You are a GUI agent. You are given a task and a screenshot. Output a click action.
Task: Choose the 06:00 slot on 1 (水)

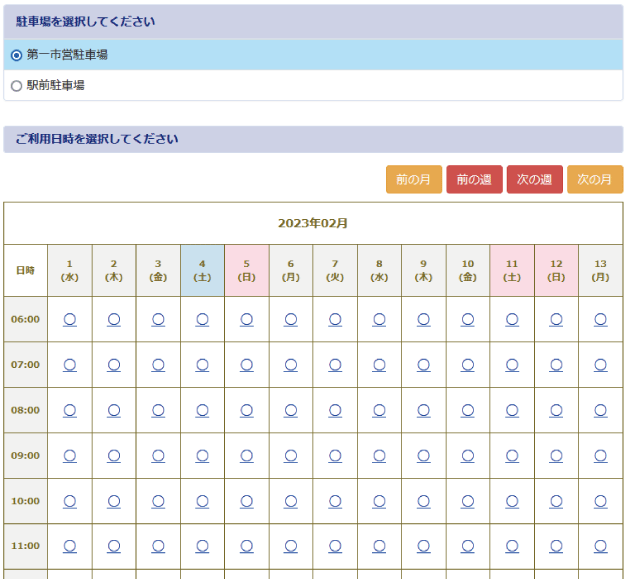70,319
